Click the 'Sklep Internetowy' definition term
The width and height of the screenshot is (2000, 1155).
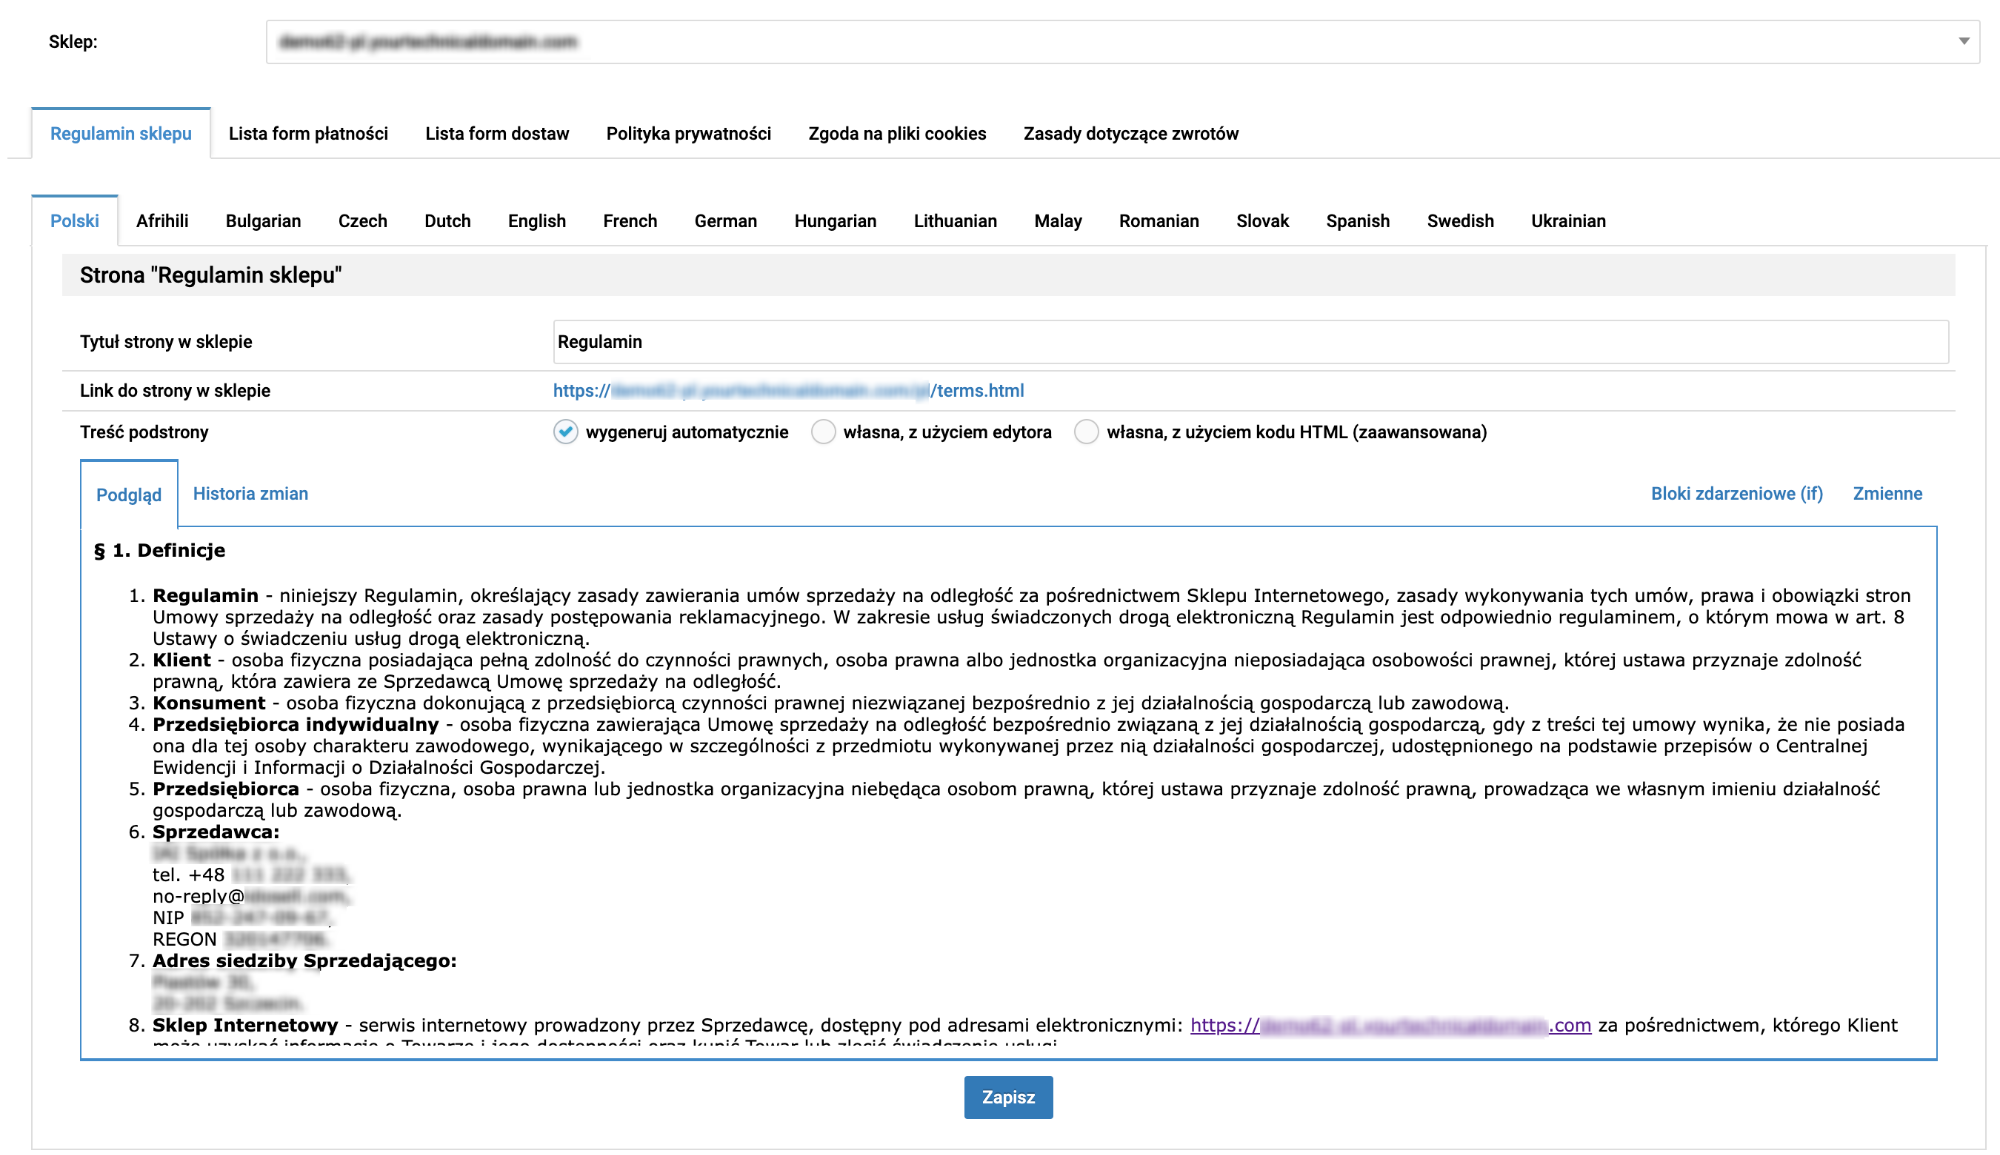(x=245, y=1026)
